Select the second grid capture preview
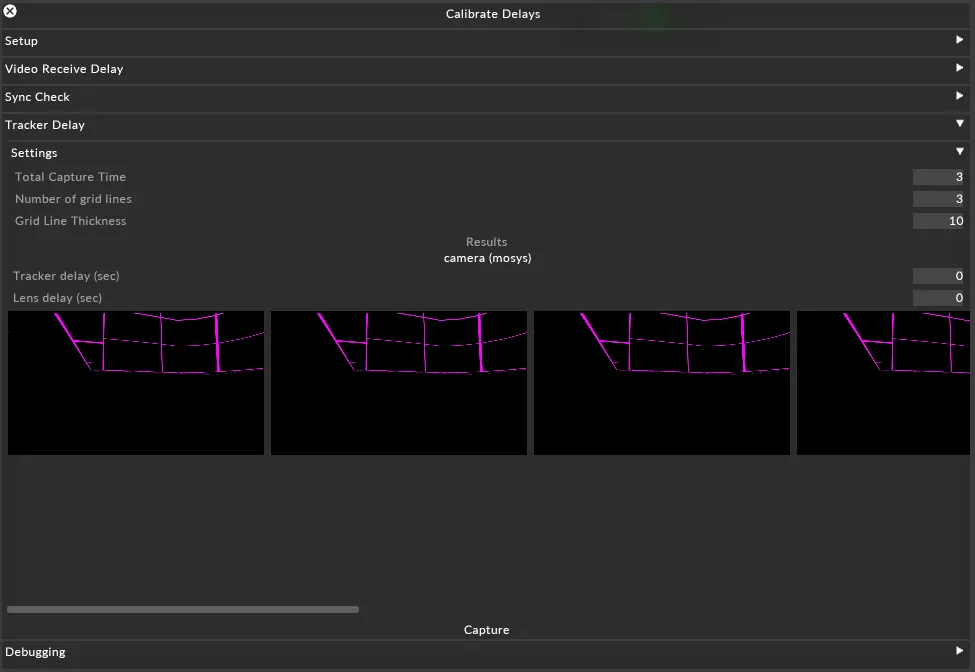Image resolution: width=975 pixels, height=672 pixels. tap(398, 382)
